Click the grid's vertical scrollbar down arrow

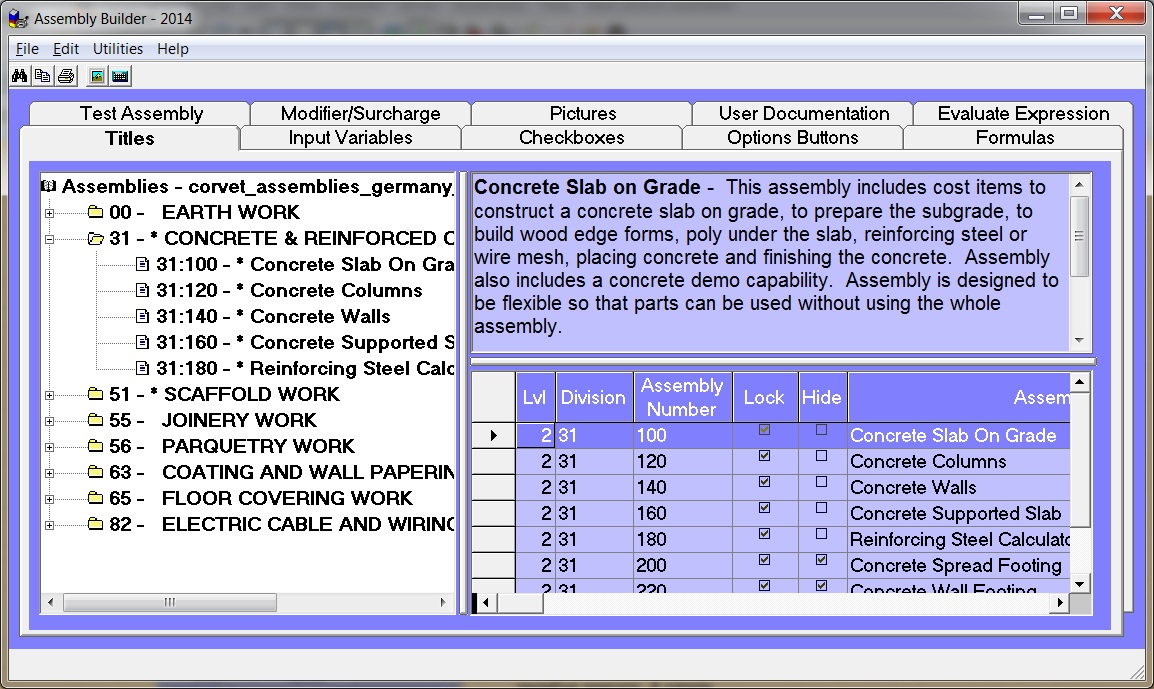coord(1080,584)
